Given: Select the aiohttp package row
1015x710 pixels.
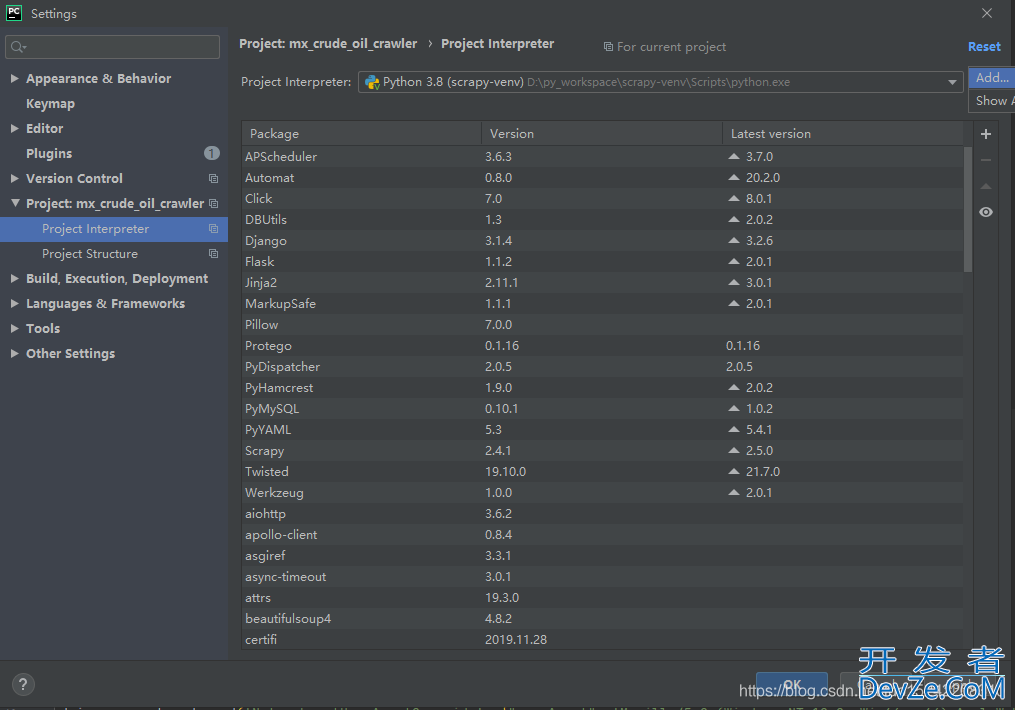Looking at the screenshot, I should pos(603,514).
